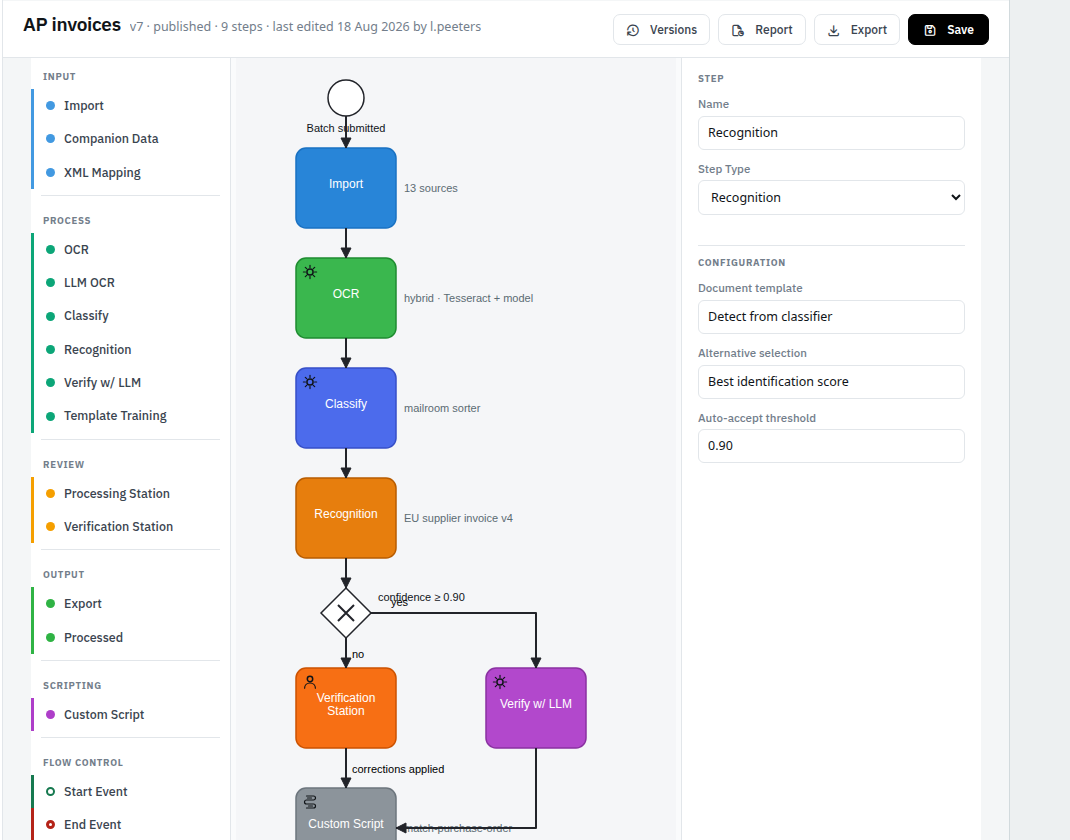Select the gray Custom Script node
1070x840 pixels.
(346, 814)
